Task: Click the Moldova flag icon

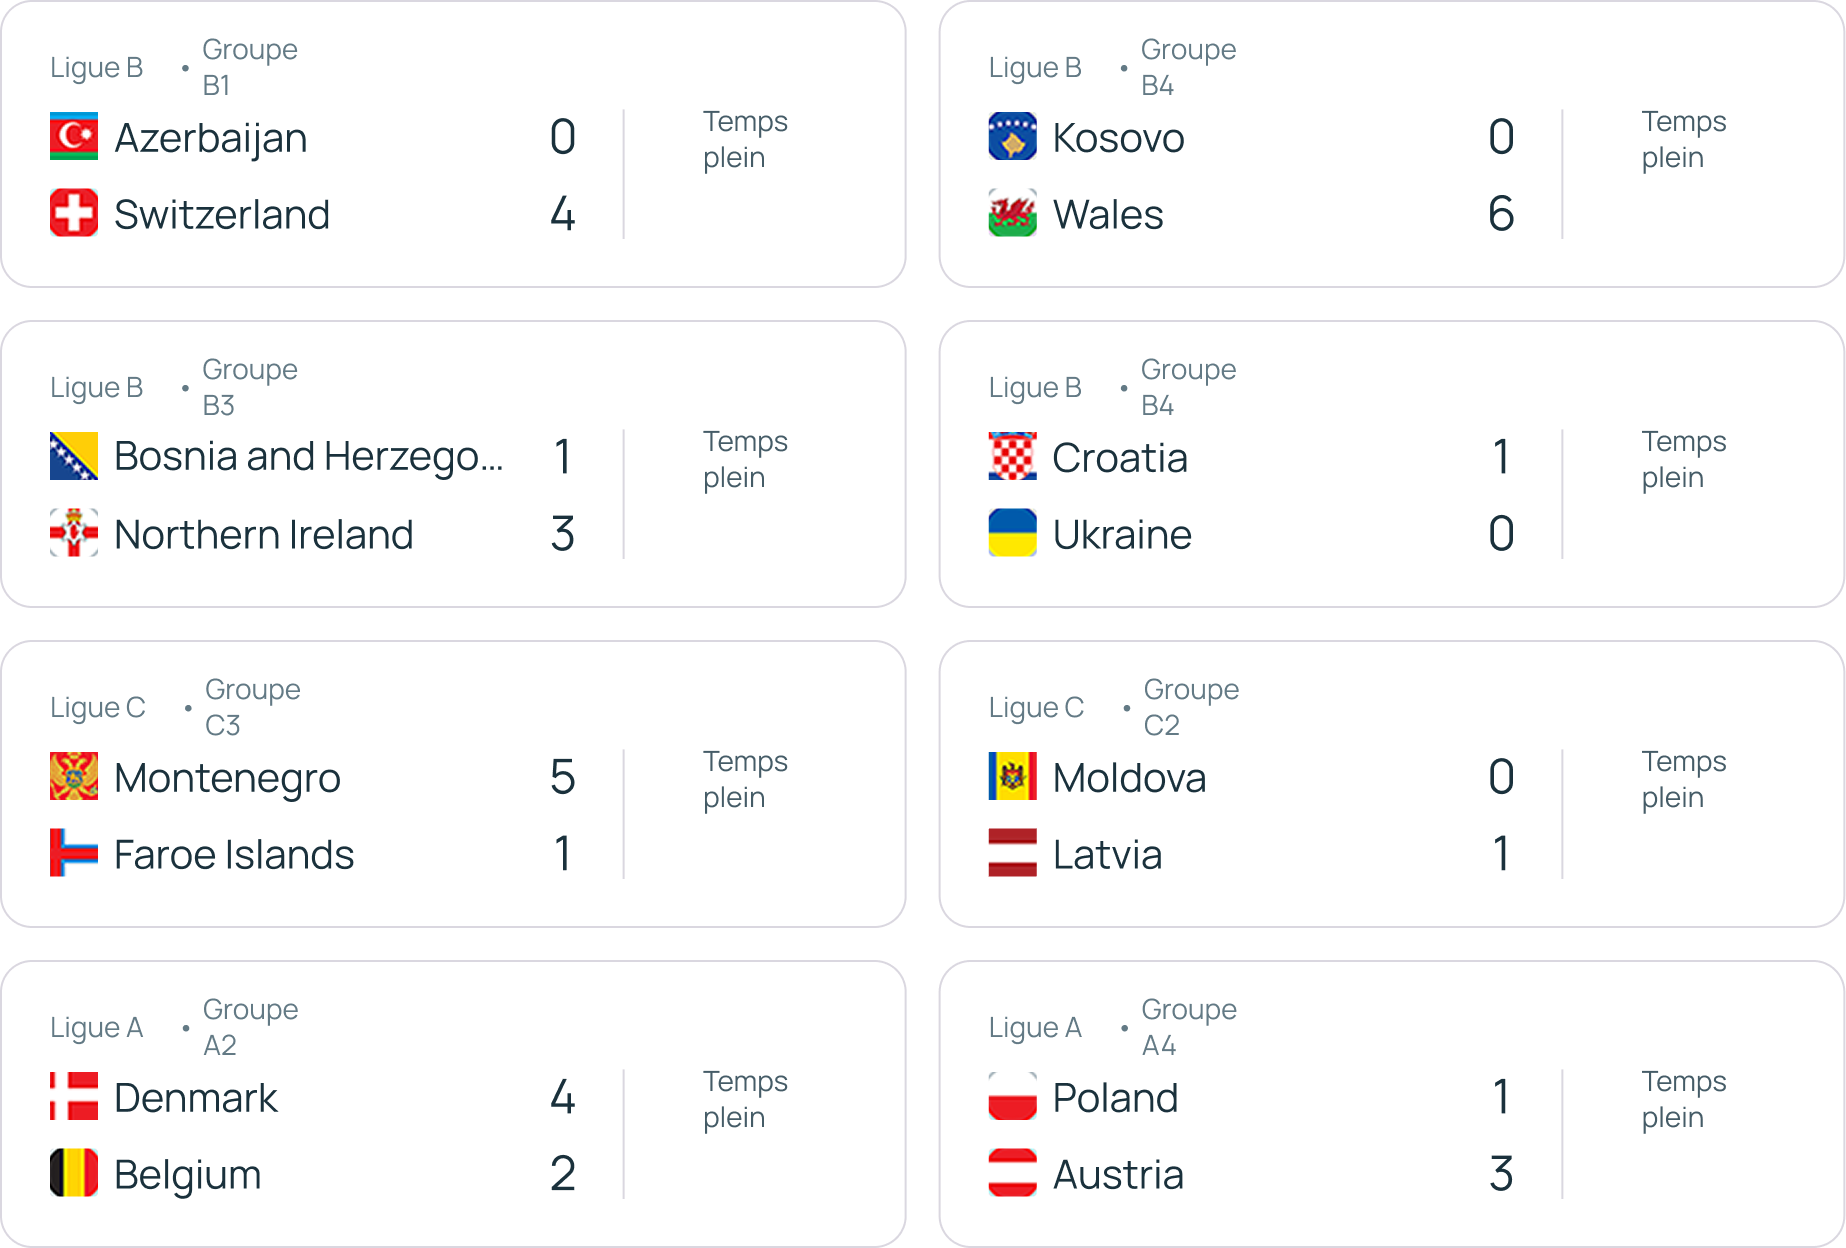Action: click(1012, 777)
